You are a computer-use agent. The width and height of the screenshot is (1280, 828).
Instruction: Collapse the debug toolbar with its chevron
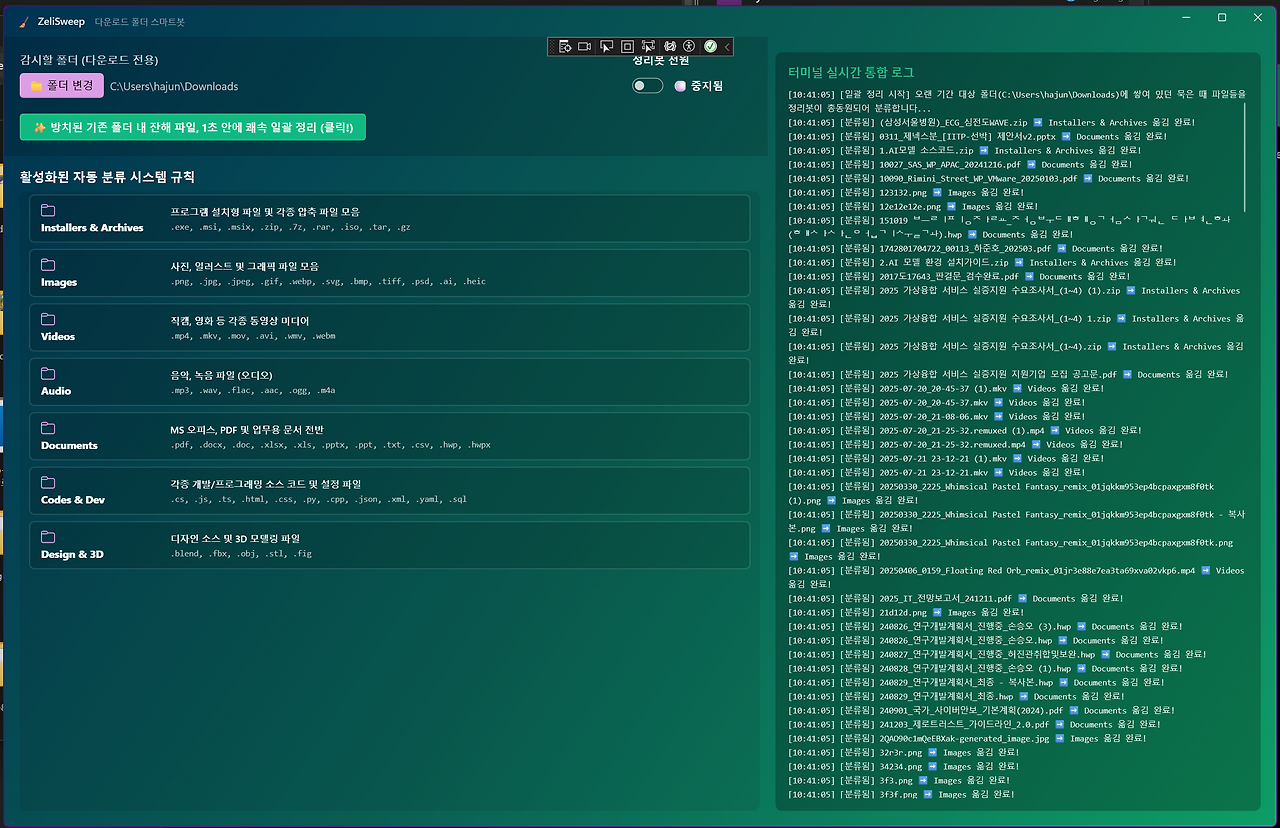(727, 46)
